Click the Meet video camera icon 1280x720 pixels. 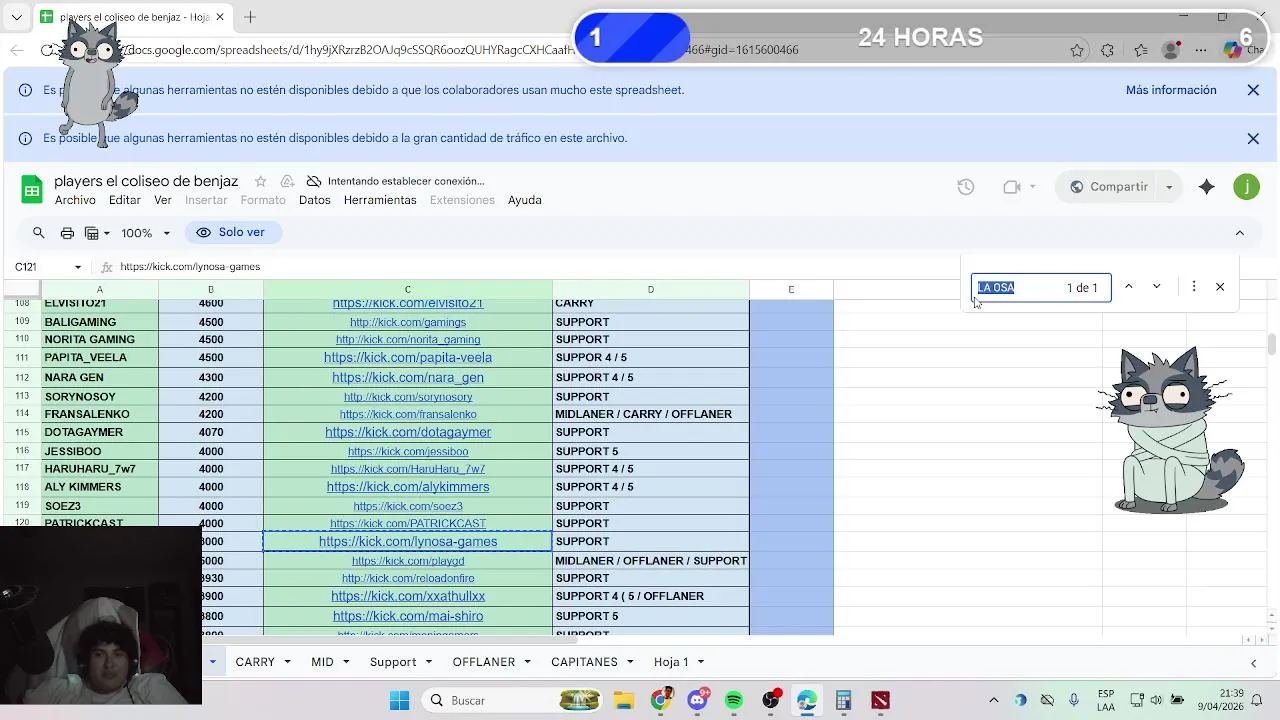coord(1011,187)
